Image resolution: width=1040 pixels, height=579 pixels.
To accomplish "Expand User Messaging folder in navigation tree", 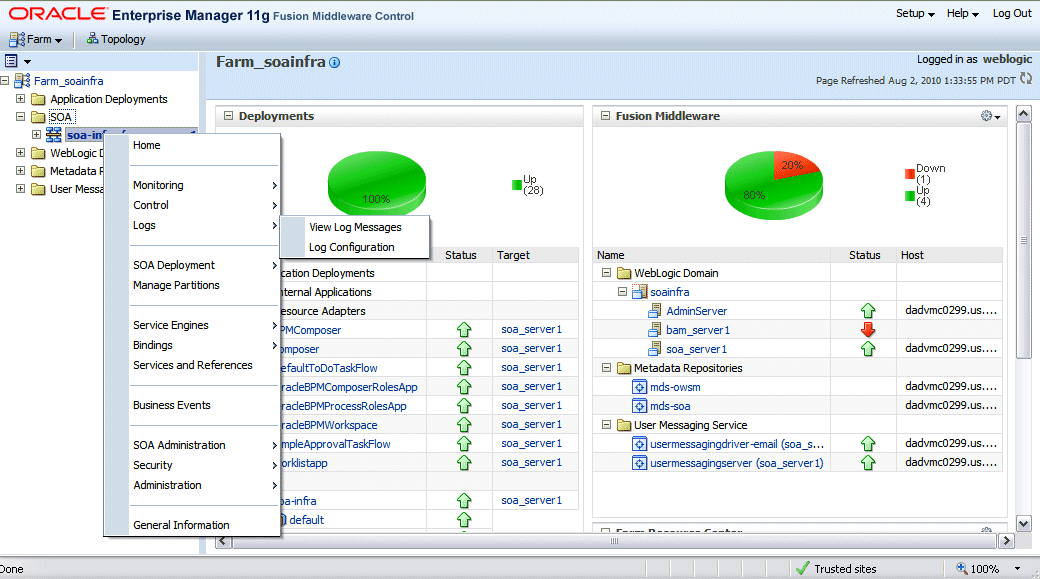I will [x=21, y=188].
